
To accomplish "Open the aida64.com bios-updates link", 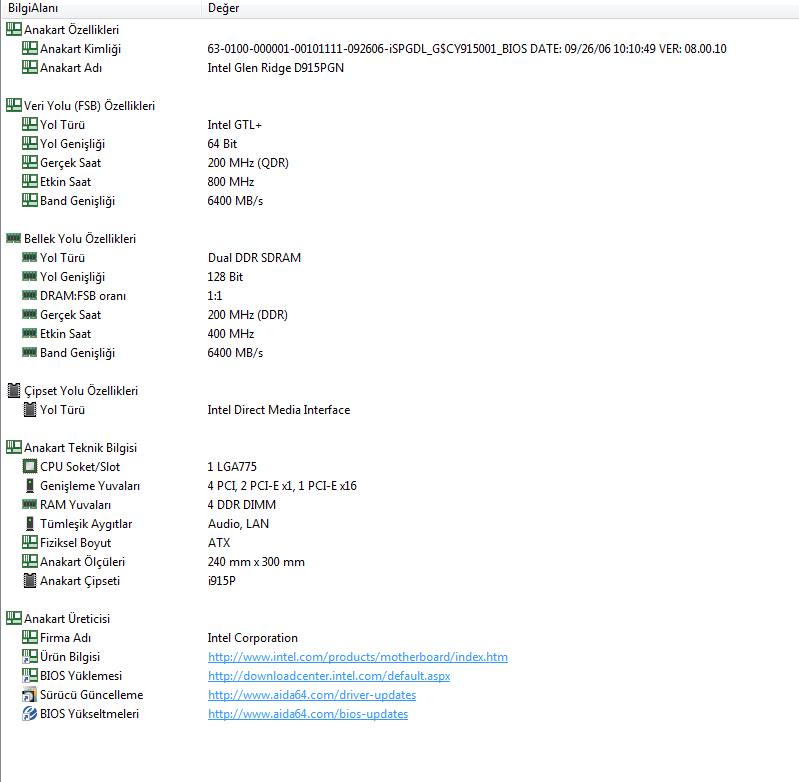I will (x=307, y=714).
